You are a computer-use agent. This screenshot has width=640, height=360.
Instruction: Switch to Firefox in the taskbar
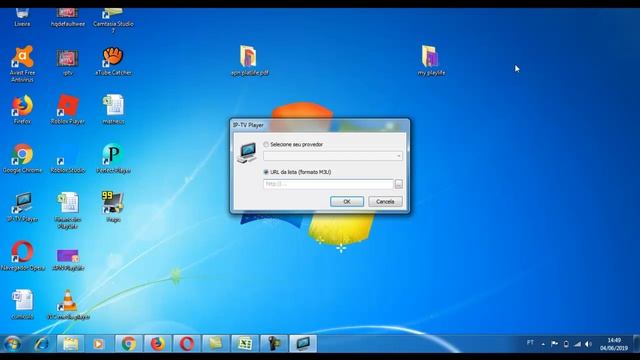(x=158, y=344)
